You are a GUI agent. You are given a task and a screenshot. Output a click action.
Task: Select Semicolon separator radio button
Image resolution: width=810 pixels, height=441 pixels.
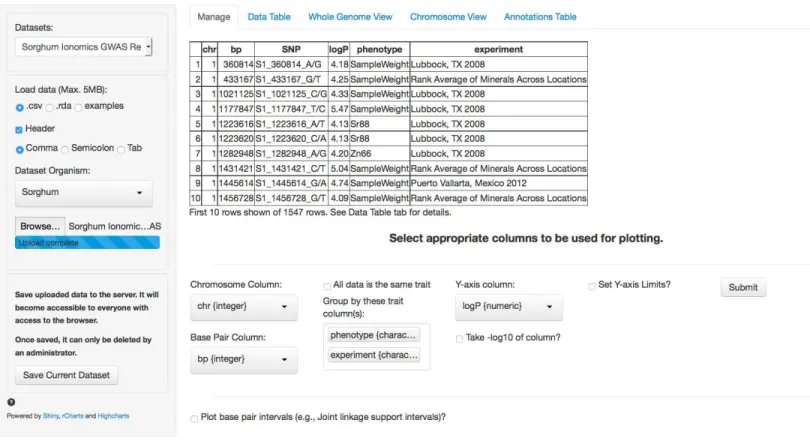pos(65,150)
